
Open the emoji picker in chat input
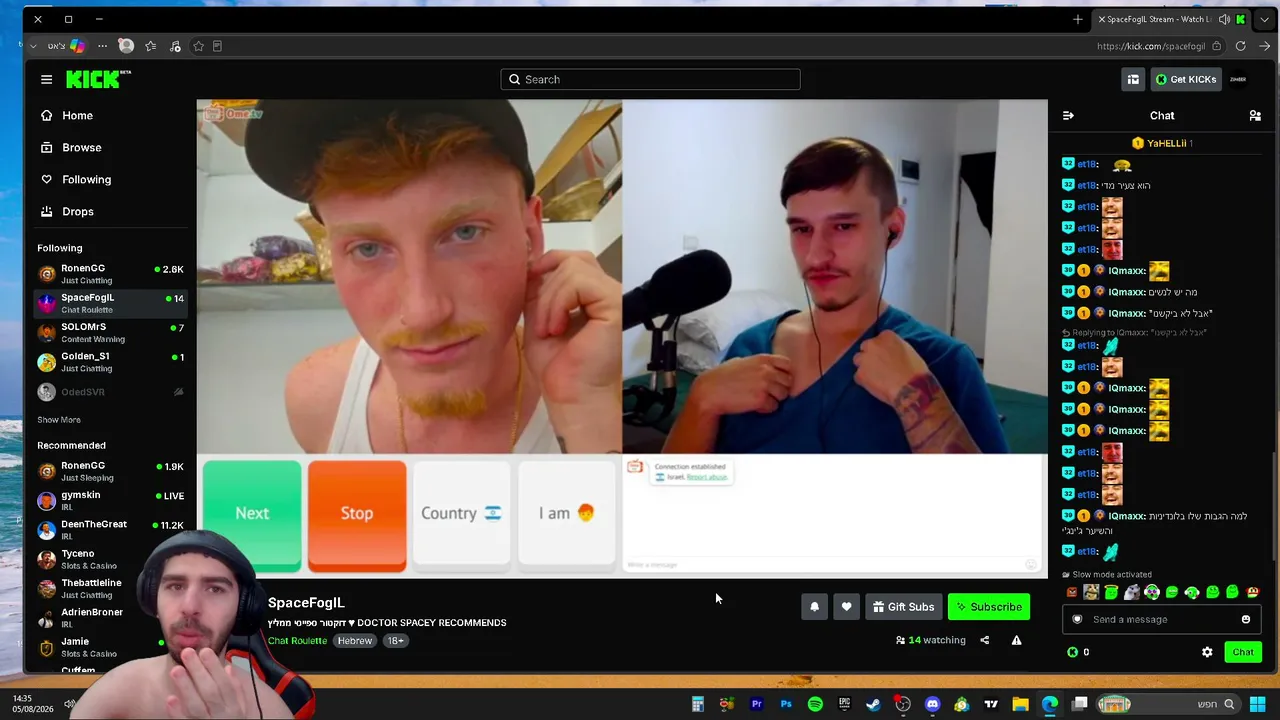click(1246, 619)
